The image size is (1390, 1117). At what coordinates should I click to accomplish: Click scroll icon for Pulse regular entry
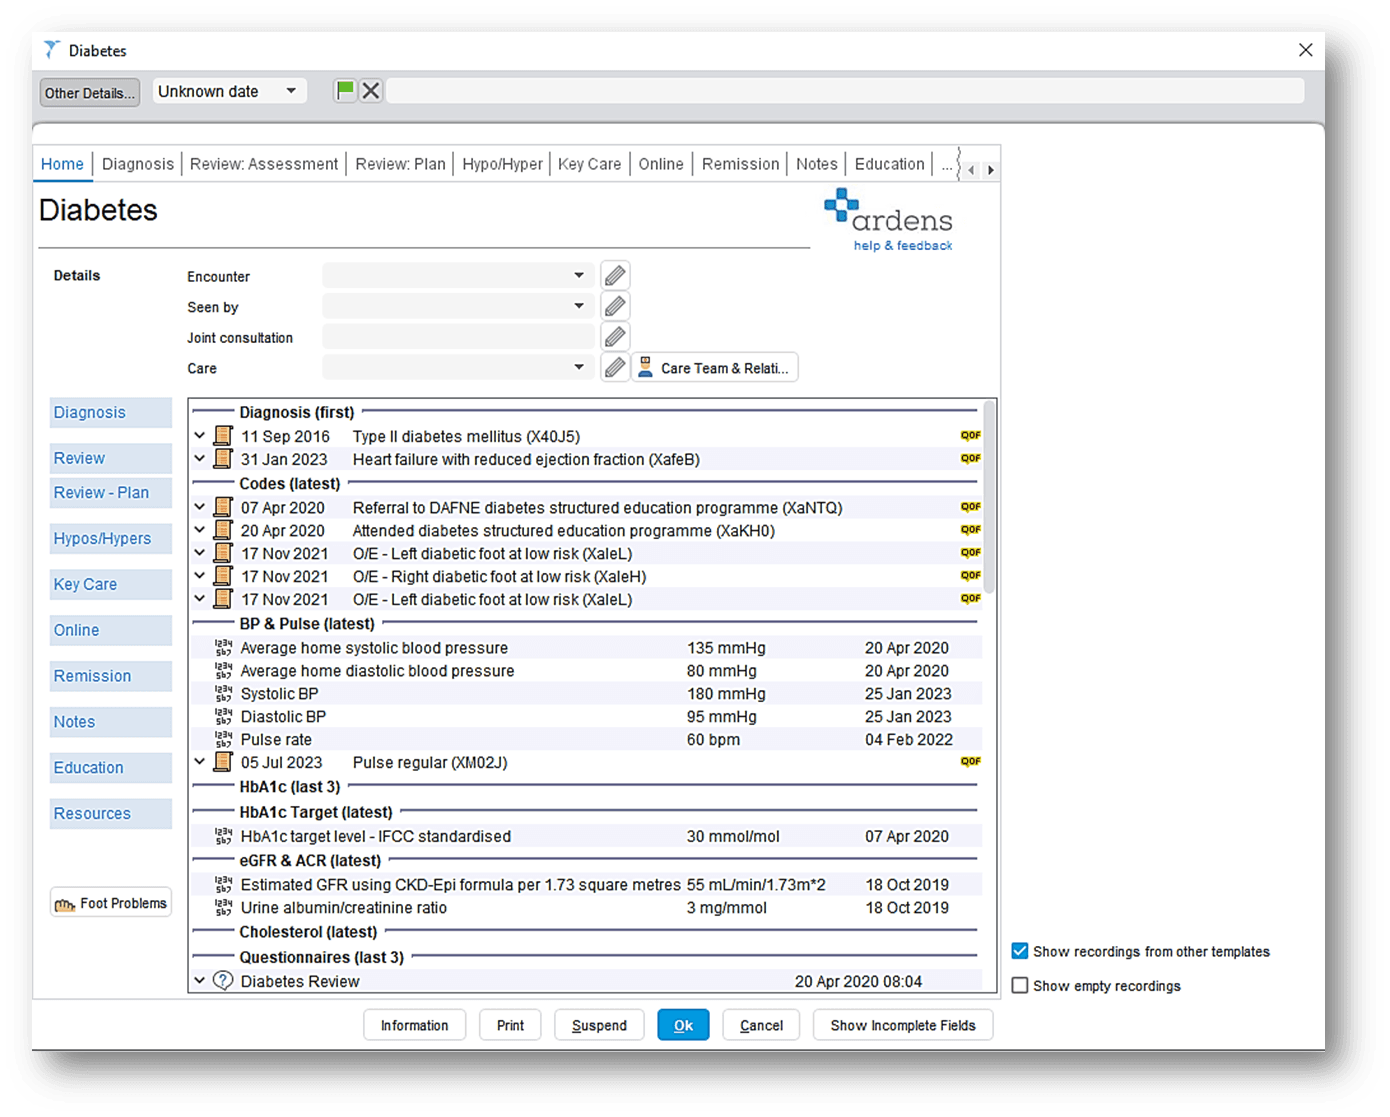223,762
